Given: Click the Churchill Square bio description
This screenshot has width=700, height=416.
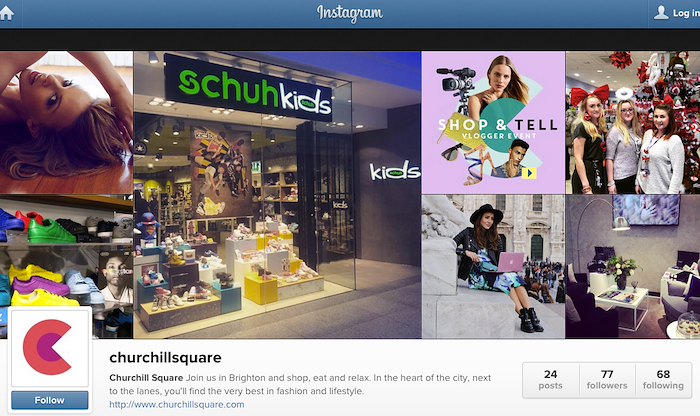Looking at the screenshot, I should (300, 384).
